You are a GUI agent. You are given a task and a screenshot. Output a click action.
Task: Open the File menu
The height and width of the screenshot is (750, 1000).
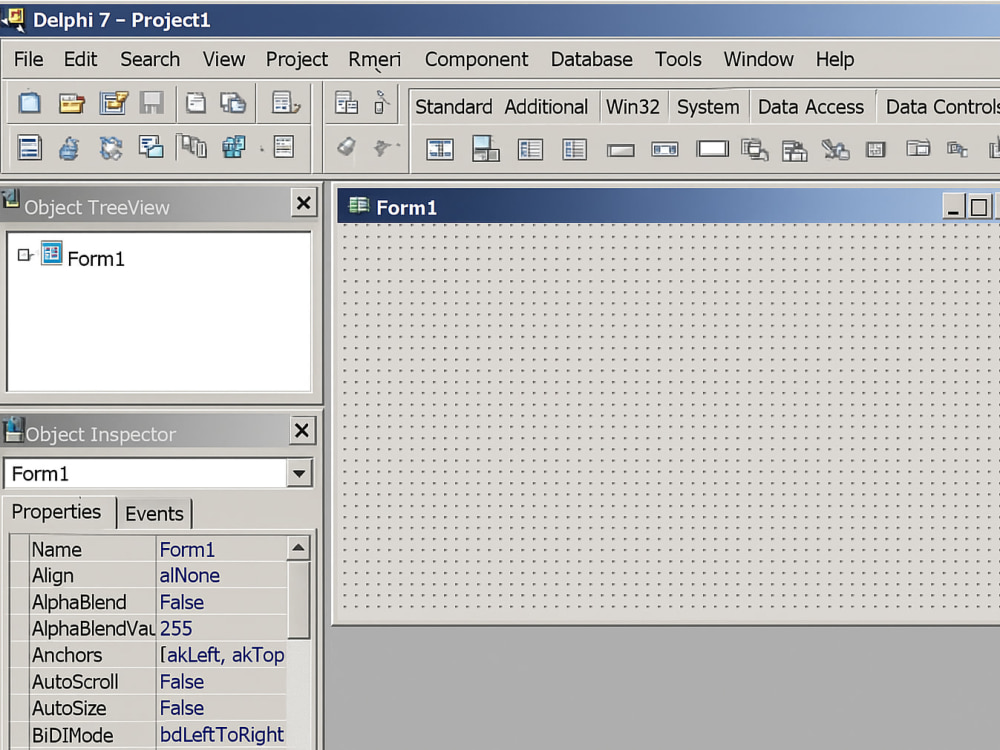29,59
